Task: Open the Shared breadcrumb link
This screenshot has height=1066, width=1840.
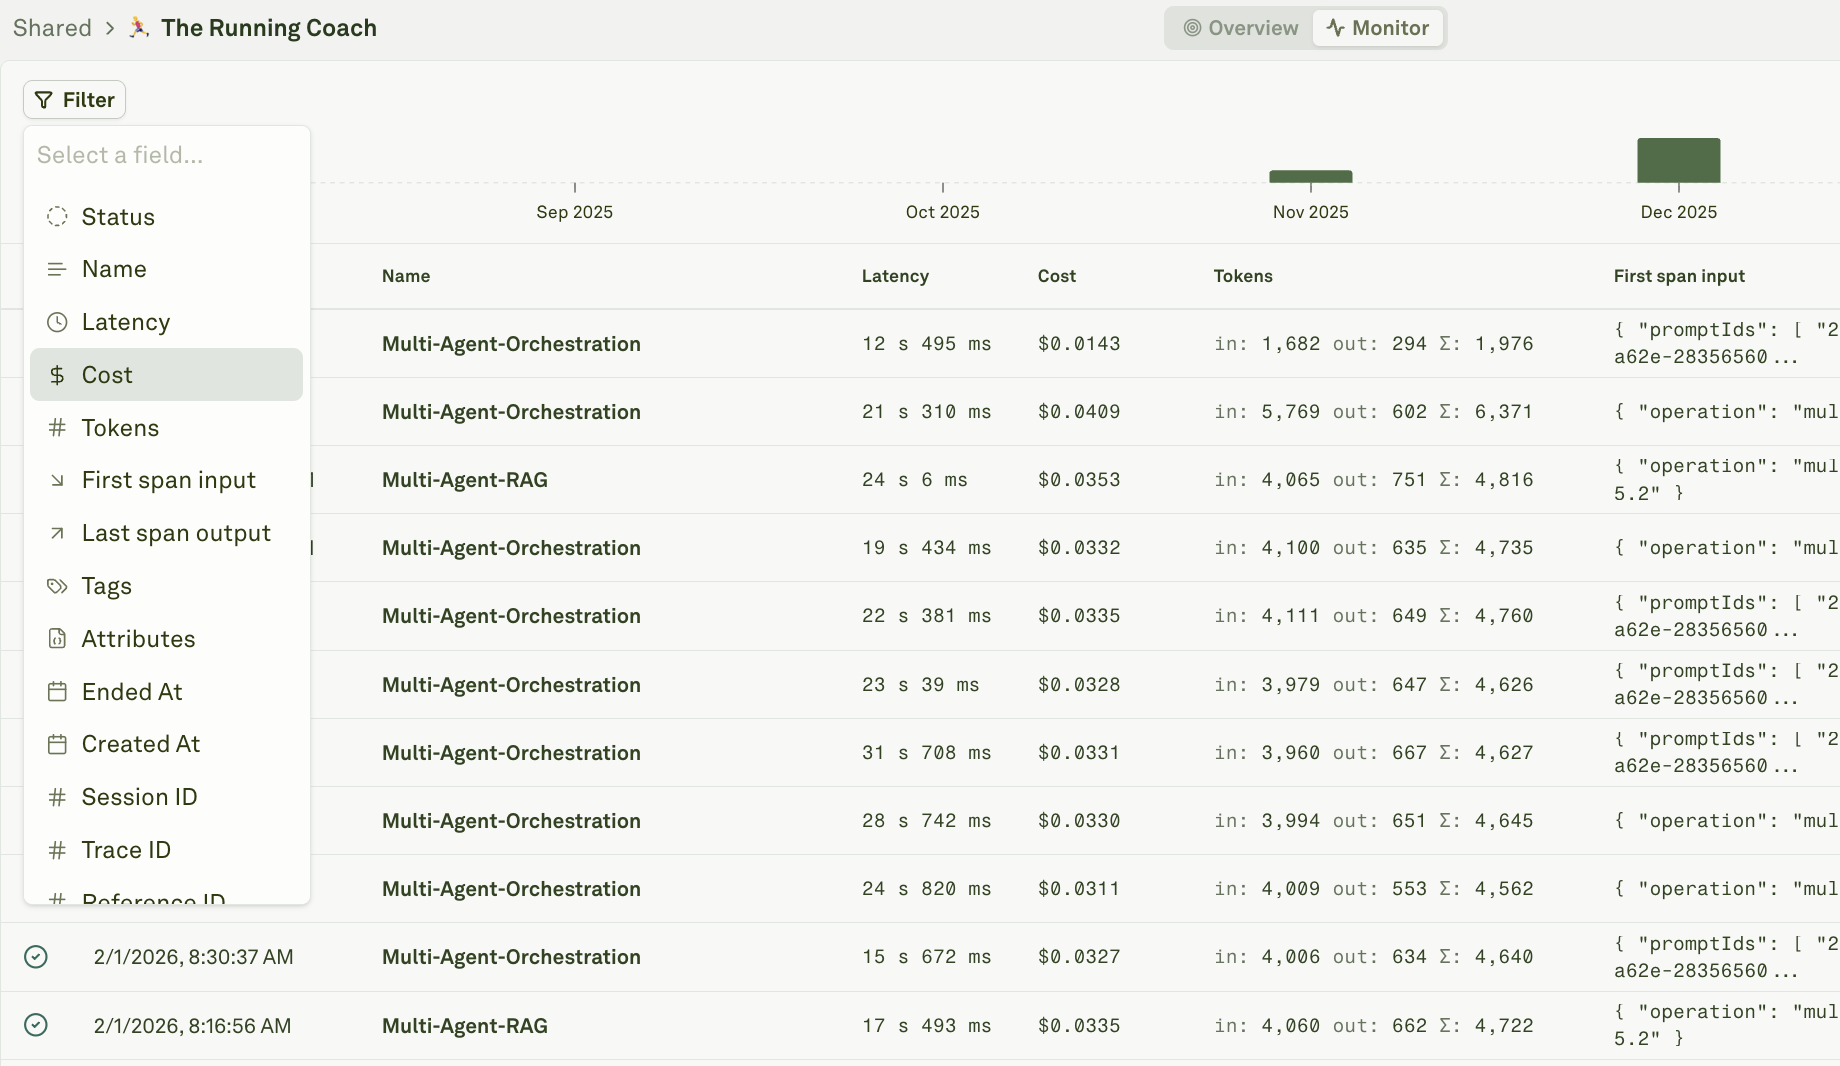Action: (x=52, y=27)
